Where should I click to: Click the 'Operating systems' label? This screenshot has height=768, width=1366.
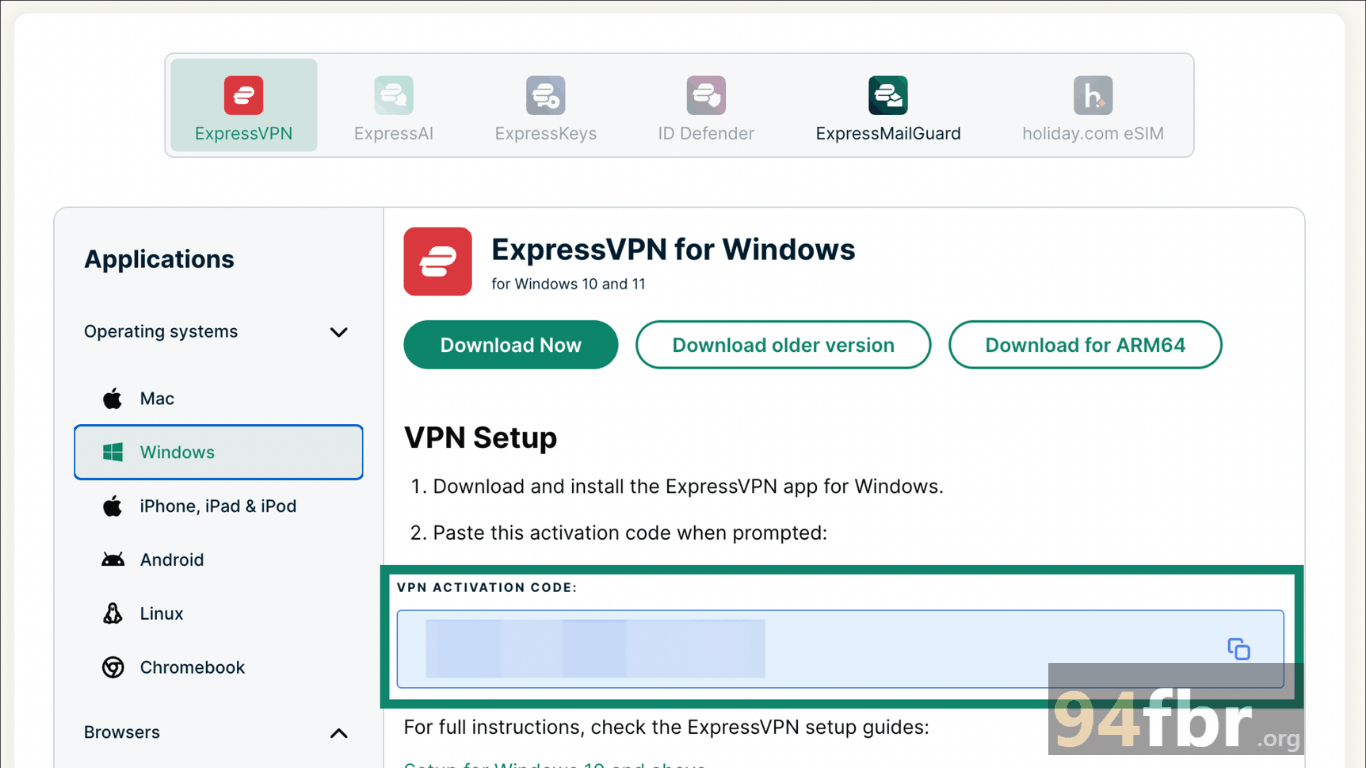point(161,332)
